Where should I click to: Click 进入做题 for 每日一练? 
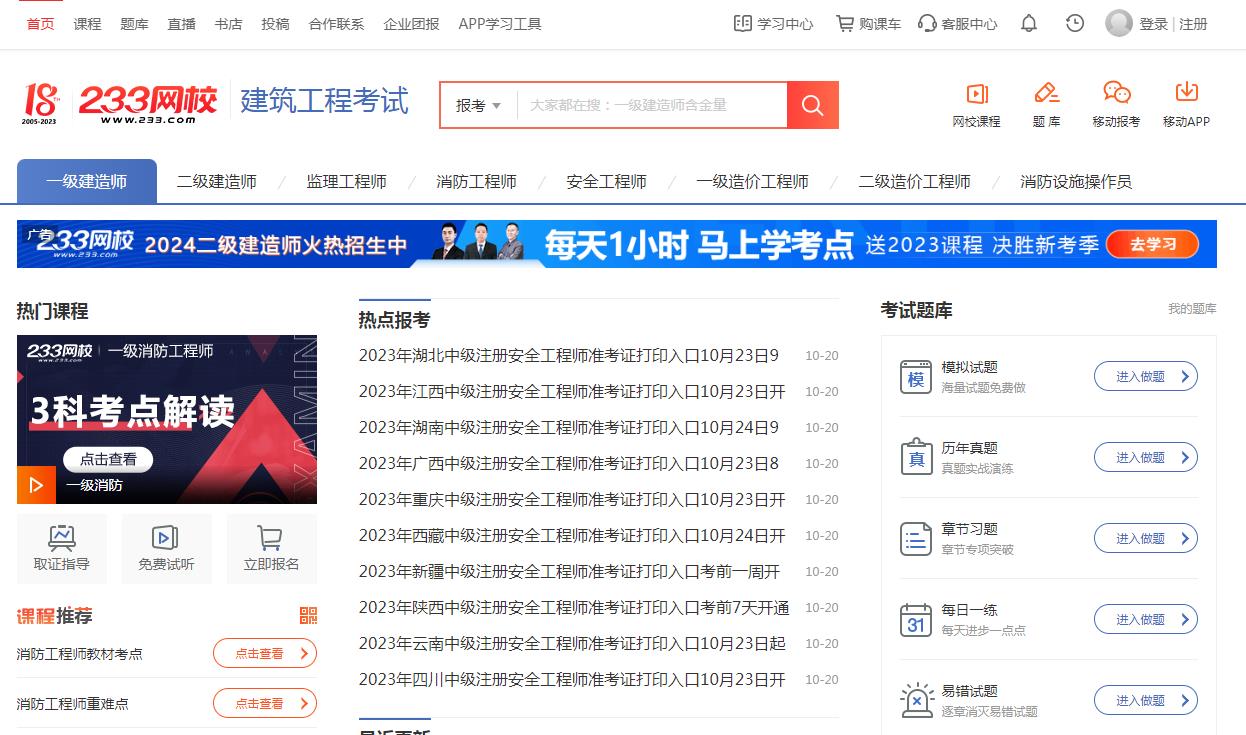tap(1146, 619)
